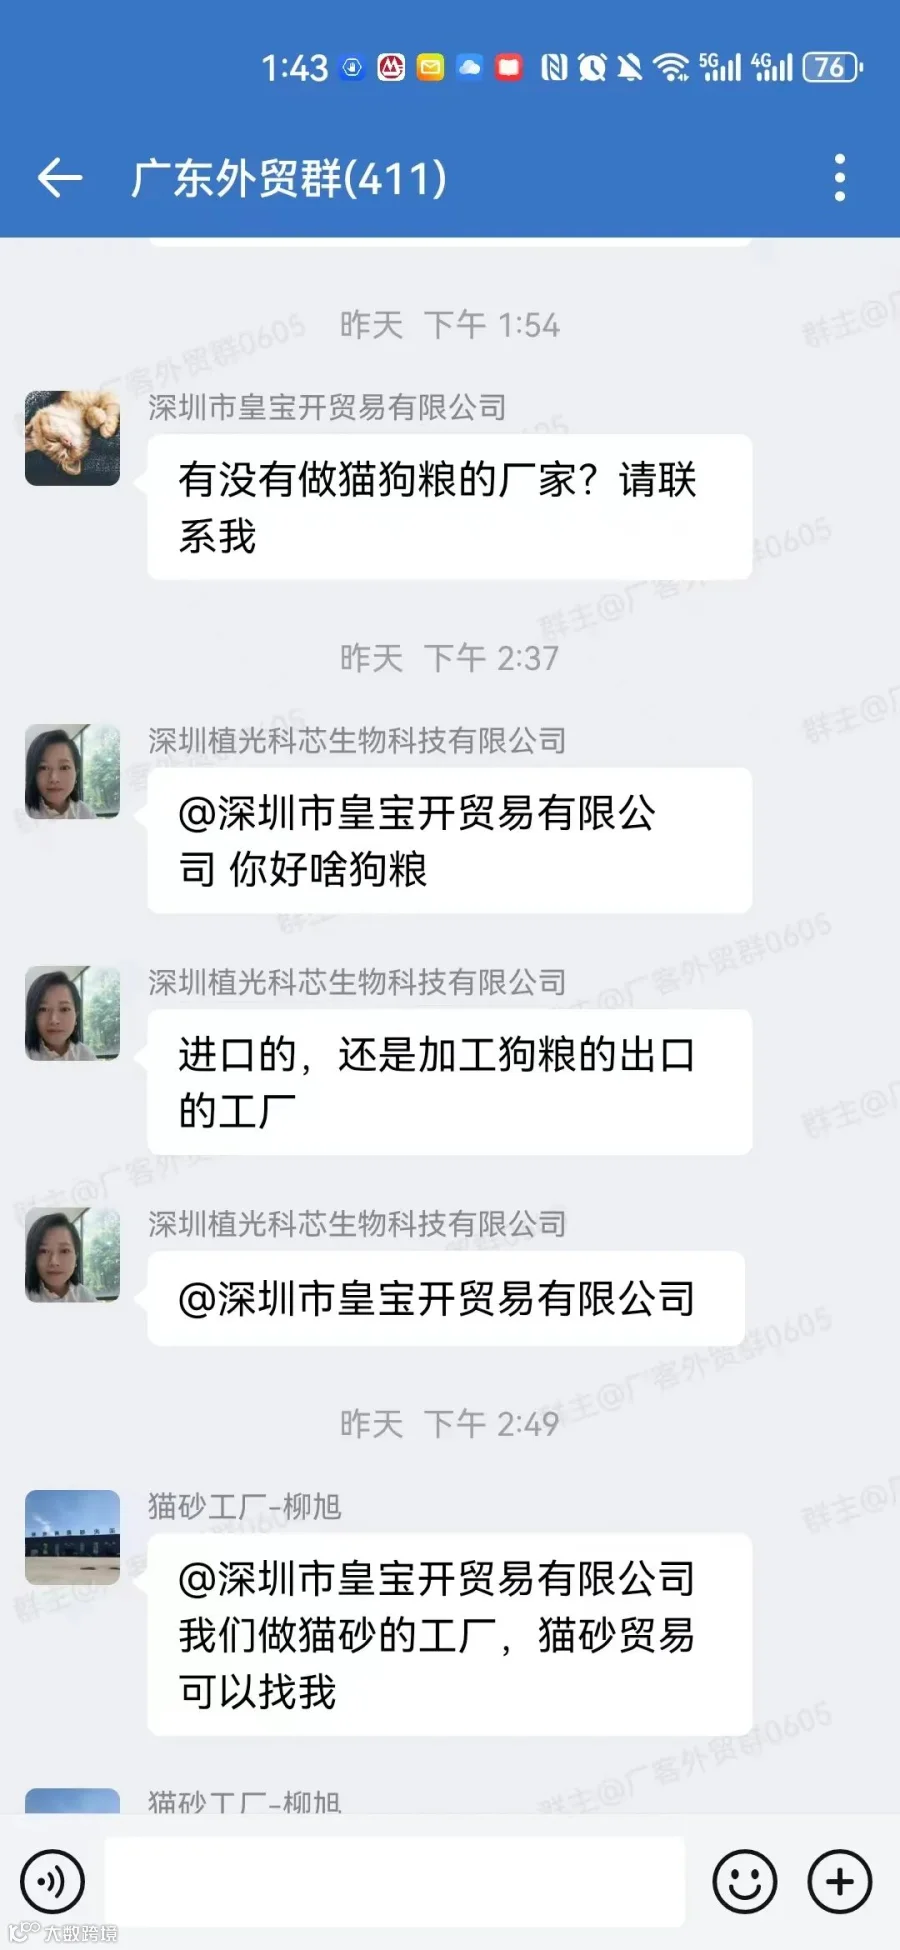This screenshot has height=1950, width=900.
Task: Switch to voice input mode icon
Action: [53, 1882]
